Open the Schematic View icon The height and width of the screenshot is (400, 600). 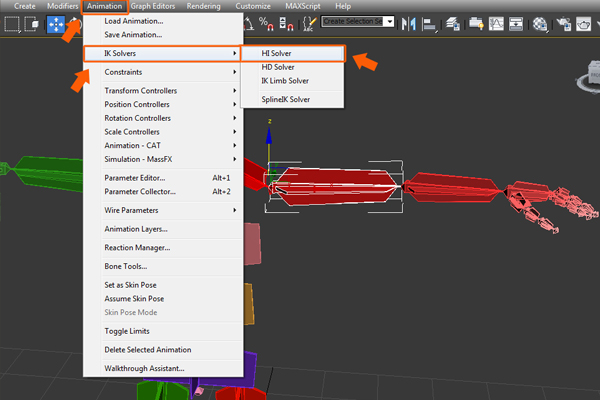(516, 24)
